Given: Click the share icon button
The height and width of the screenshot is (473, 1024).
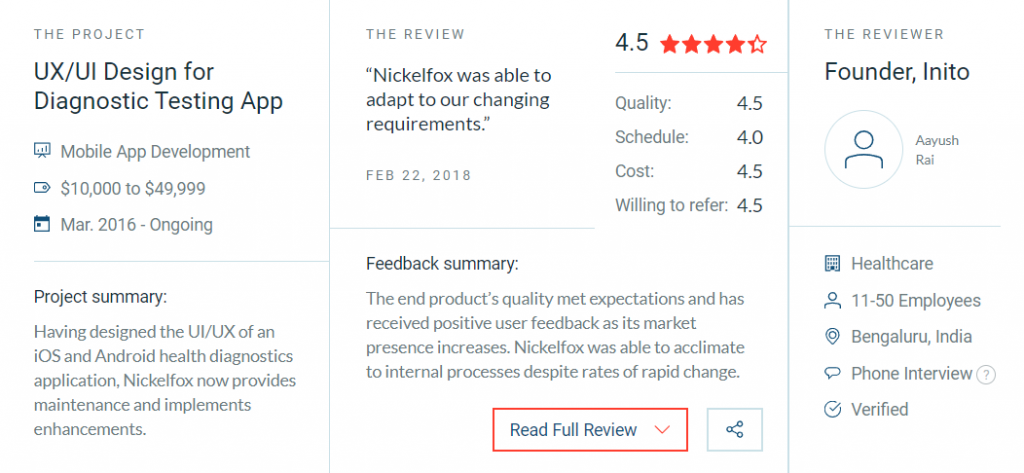Looking at the screenshot, I should coord(734,430).
